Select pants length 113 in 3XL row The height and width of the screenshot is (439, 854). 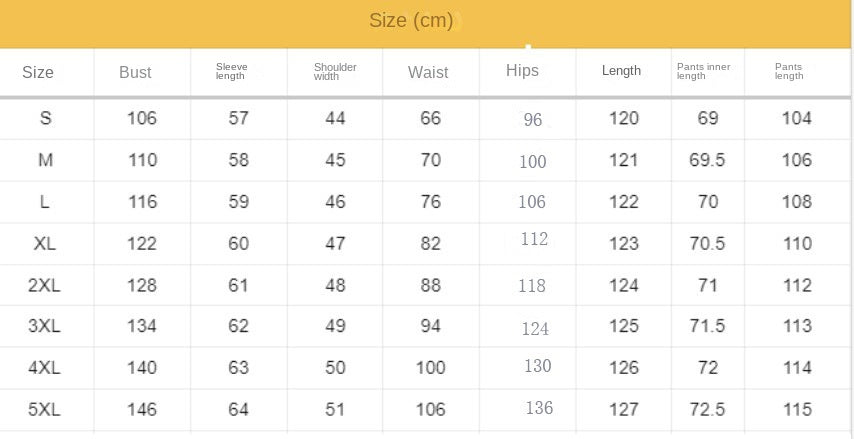tap(797, 326)
